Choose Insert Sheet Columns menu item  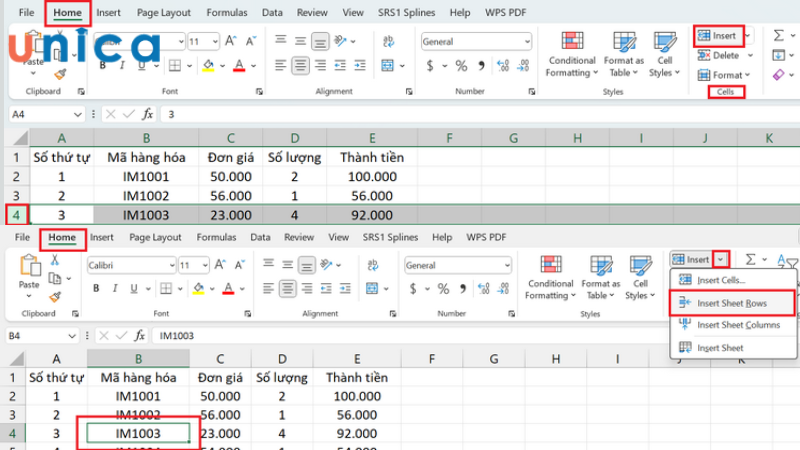point(732,325)
